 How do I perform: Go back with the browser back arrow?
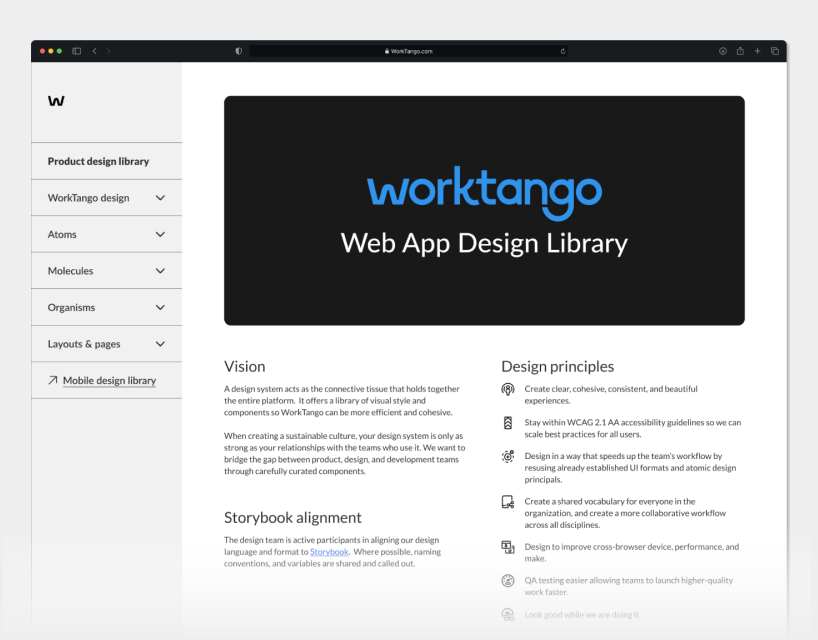[x=94, y=51]
